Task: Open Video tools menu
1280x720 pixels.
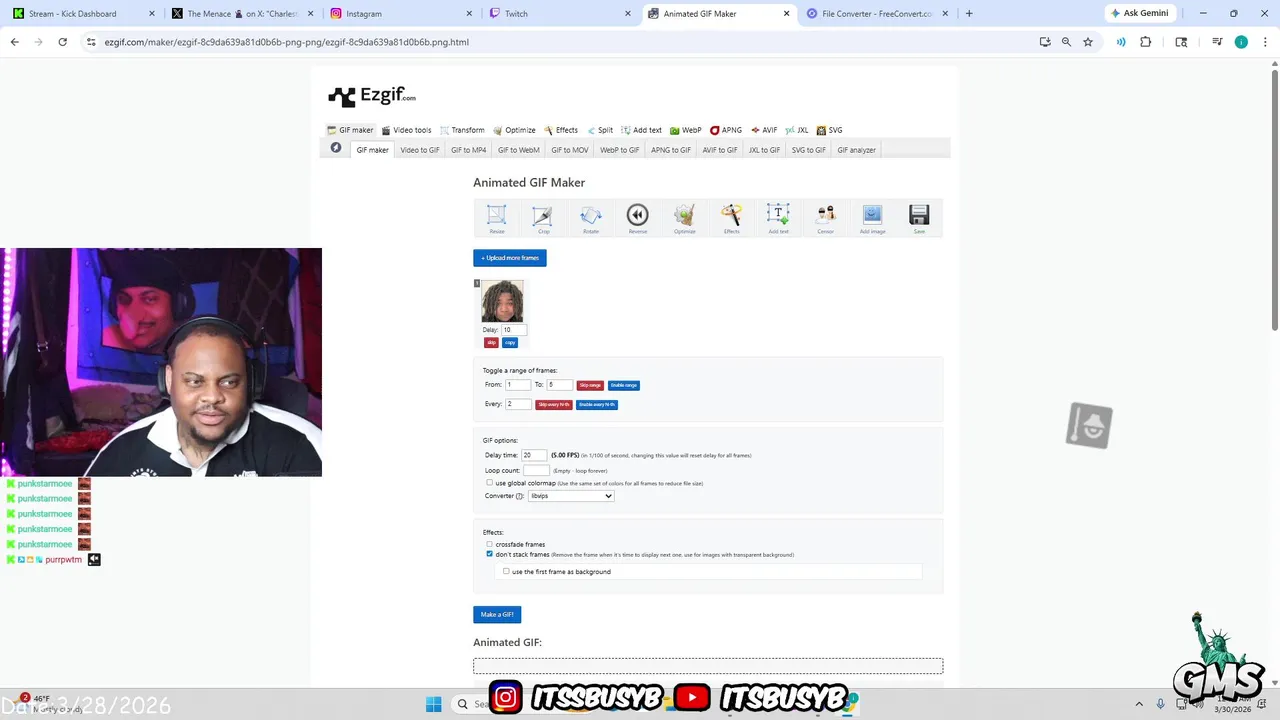Action: click(x=407, y=130)
